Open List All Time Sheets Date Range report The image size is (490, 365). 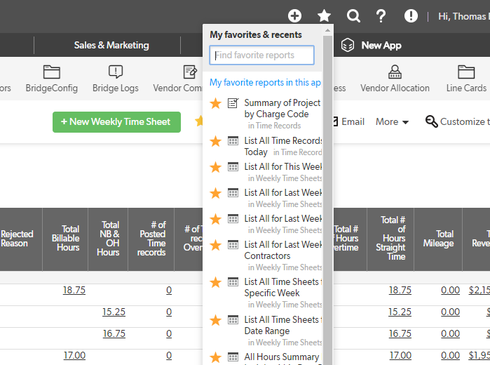pos(283,325)
